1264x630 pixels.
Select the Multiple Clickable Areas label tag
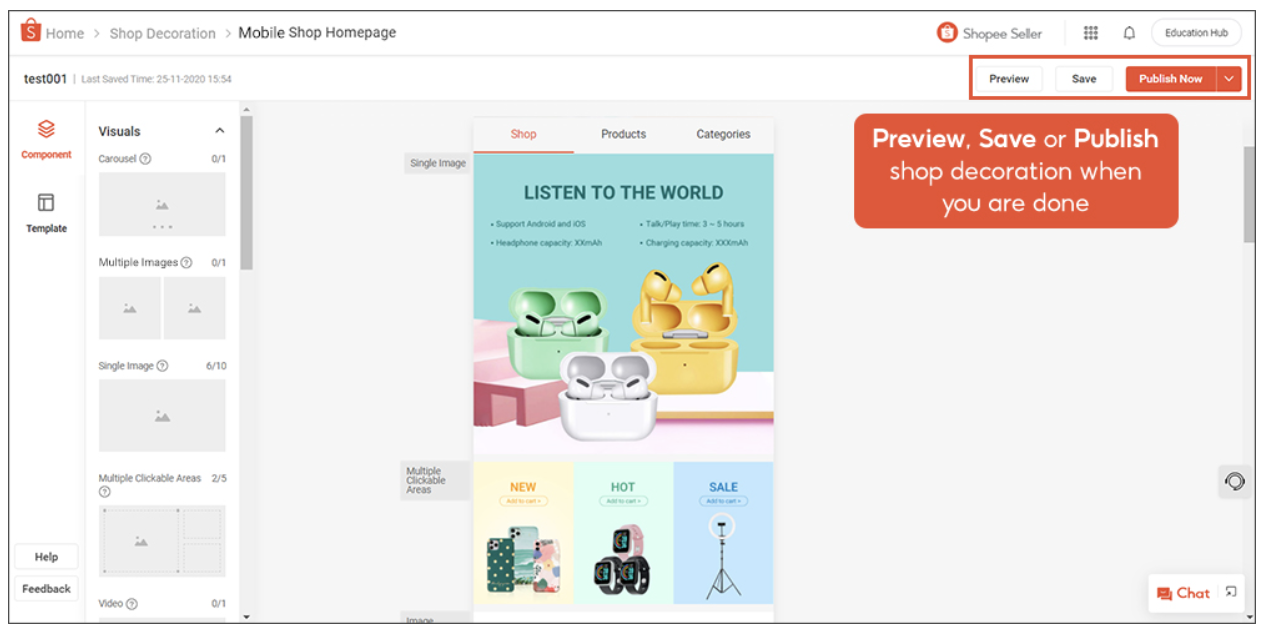436,480
